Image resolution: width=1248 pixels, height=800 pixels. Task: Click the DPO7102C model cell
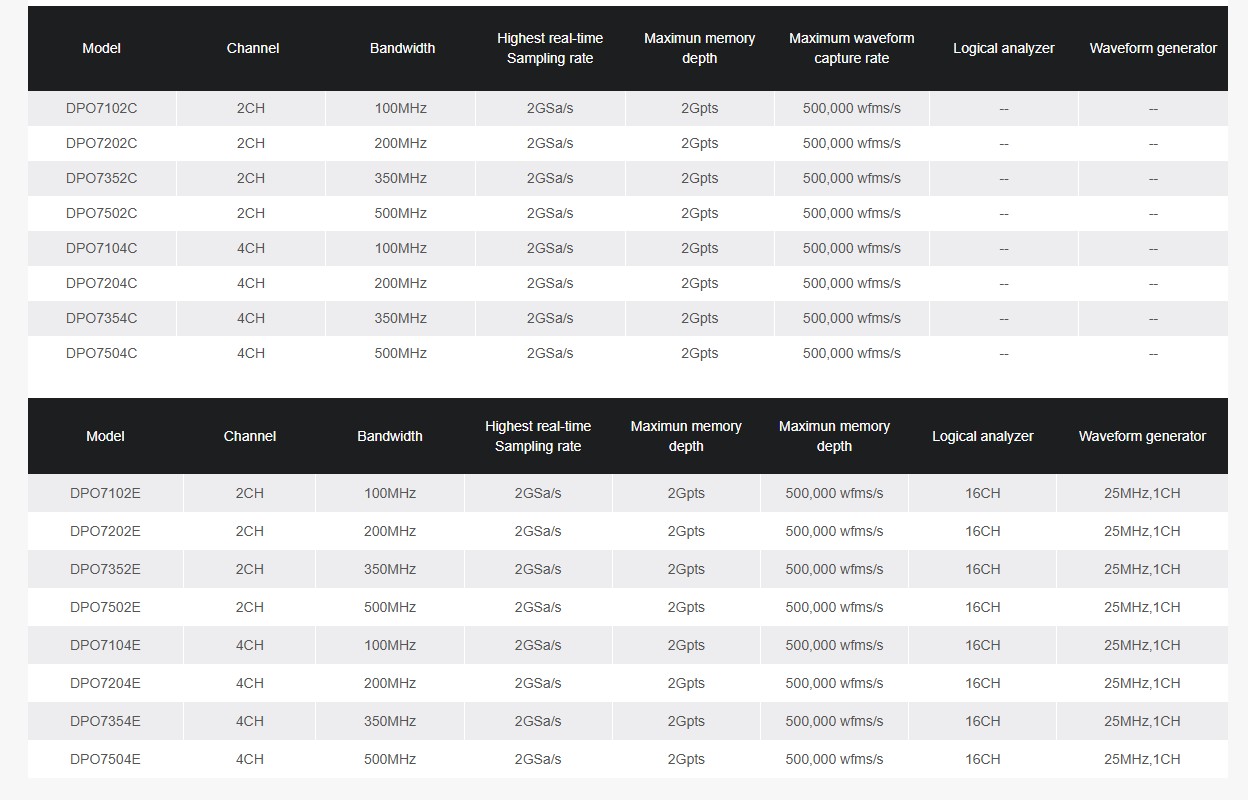coord(101,108)
